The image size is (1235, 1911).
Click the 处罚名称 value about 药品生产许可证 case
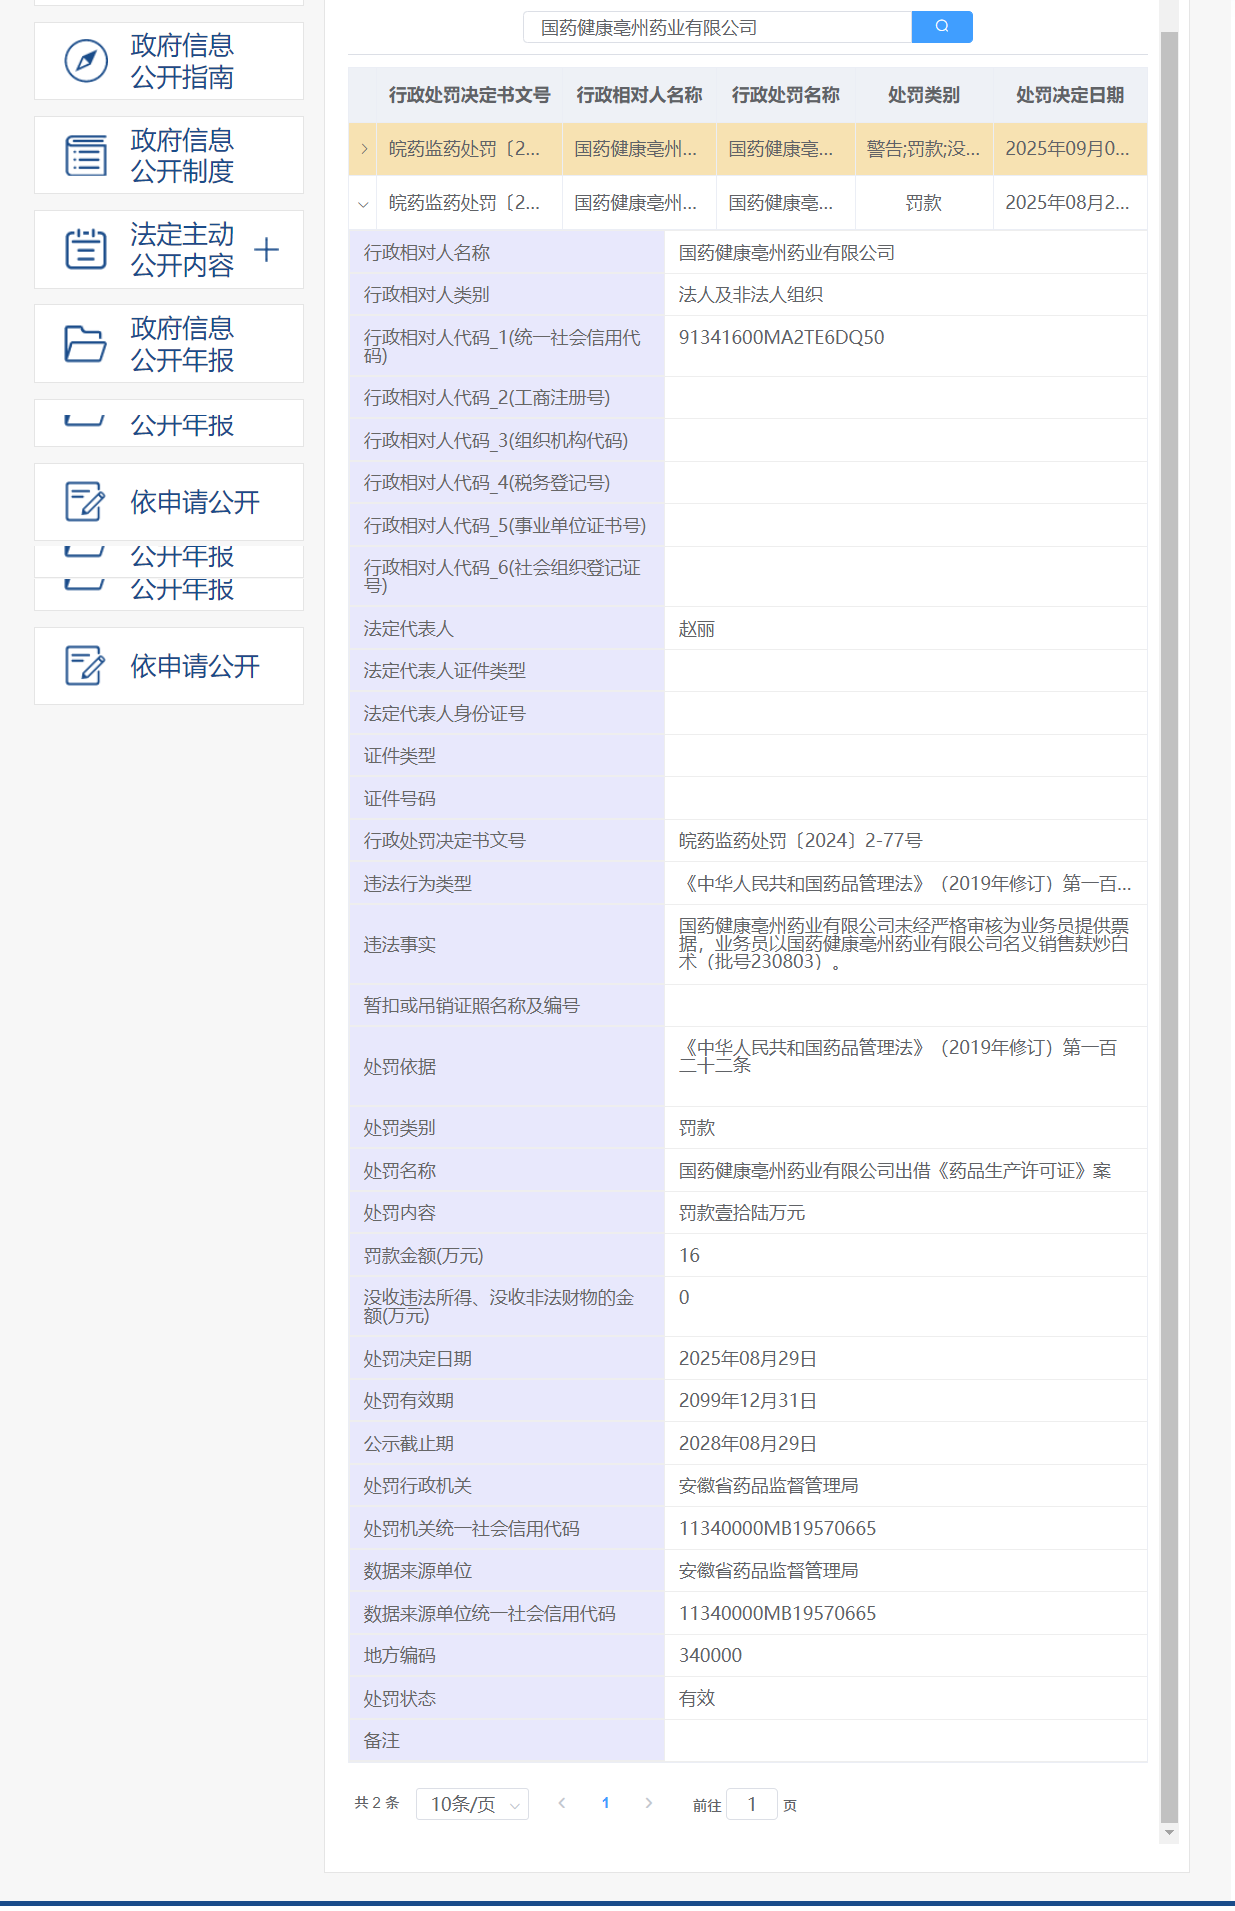(x=895, y=1171)
